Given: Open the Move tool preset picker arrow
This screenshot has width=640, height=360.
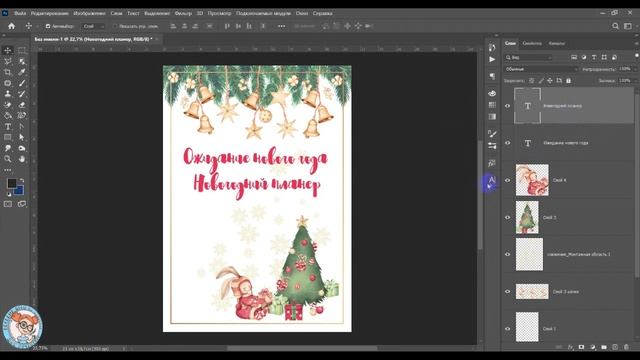Looking at the screenshot, I should 37,26.
